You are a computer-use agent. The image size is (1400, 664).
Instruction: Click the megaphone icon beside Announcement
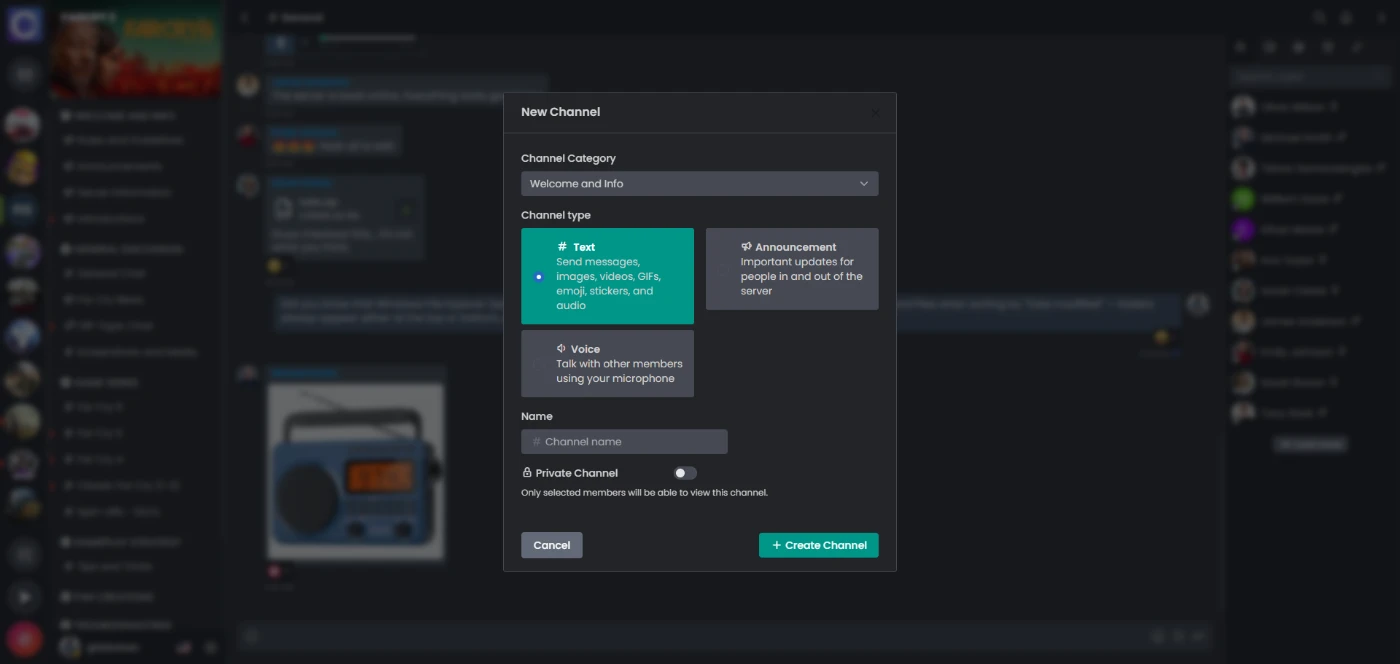click(x=746, y=247)
